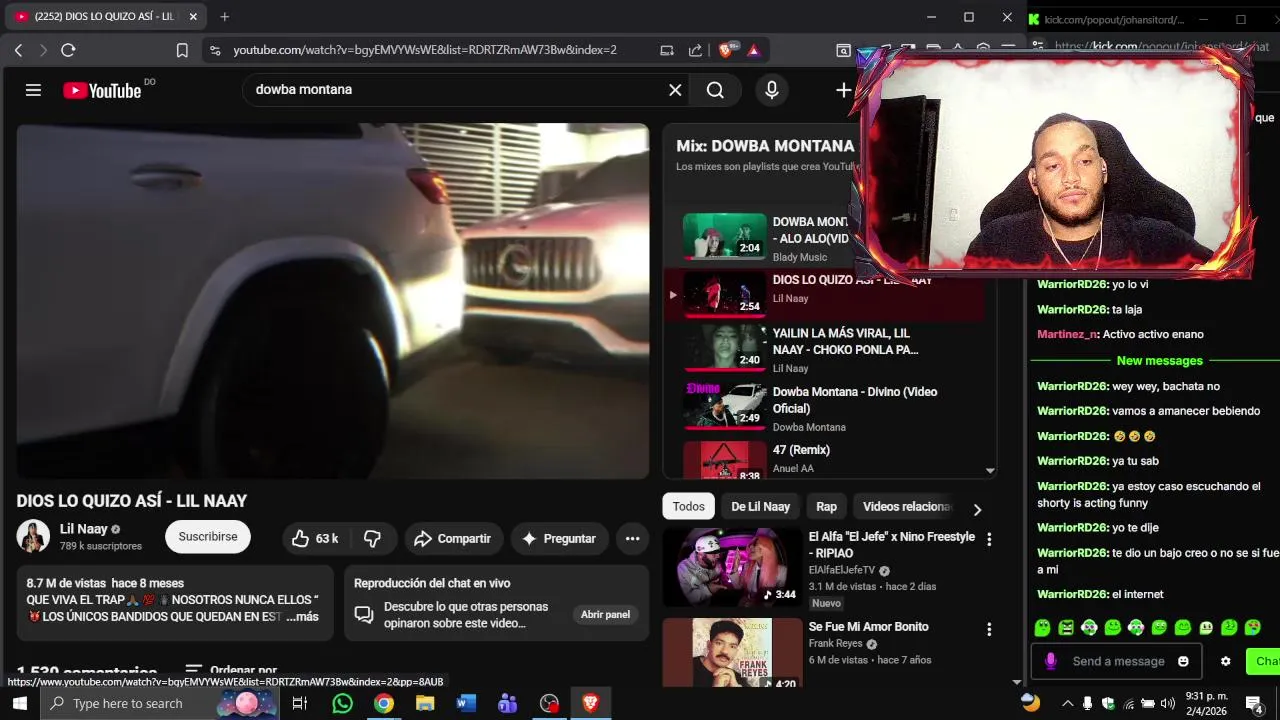Open Brave Shields lion icon

pos(728,50)
